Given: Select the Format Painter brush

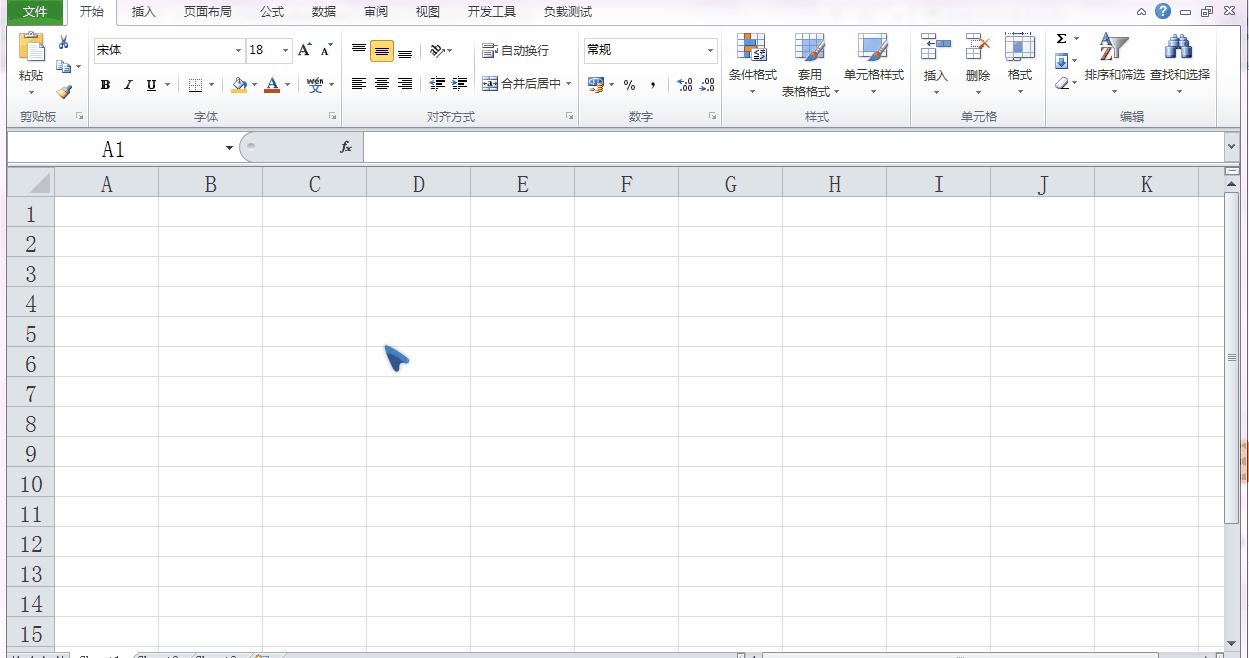Looking at the screenshot, I should pos(64,91).
